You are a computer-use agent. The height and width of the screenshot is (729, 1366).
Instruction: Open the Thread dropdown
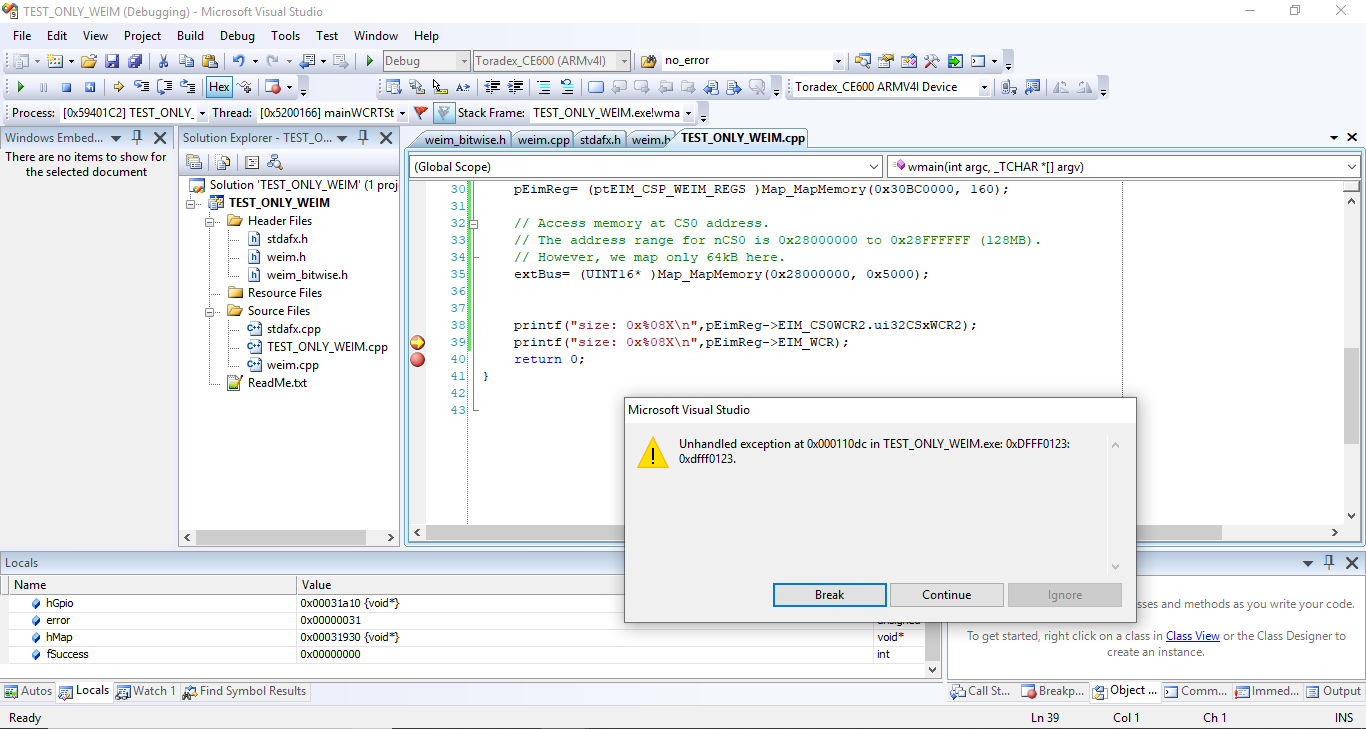coord(402,113)
